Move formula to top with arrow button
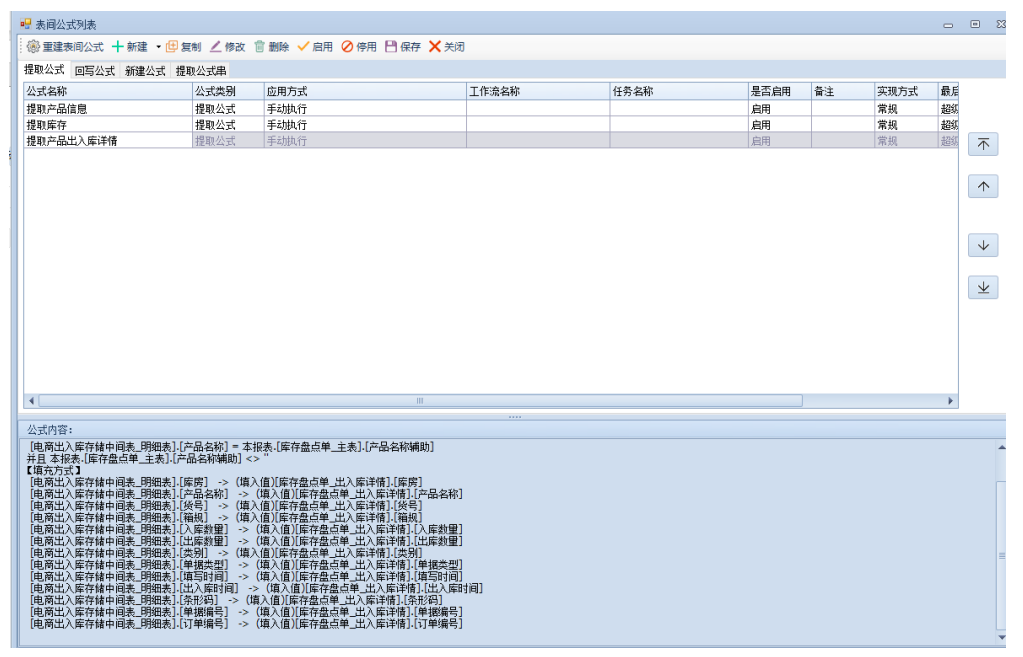1023x657 pixels. [x=983, y=144]
